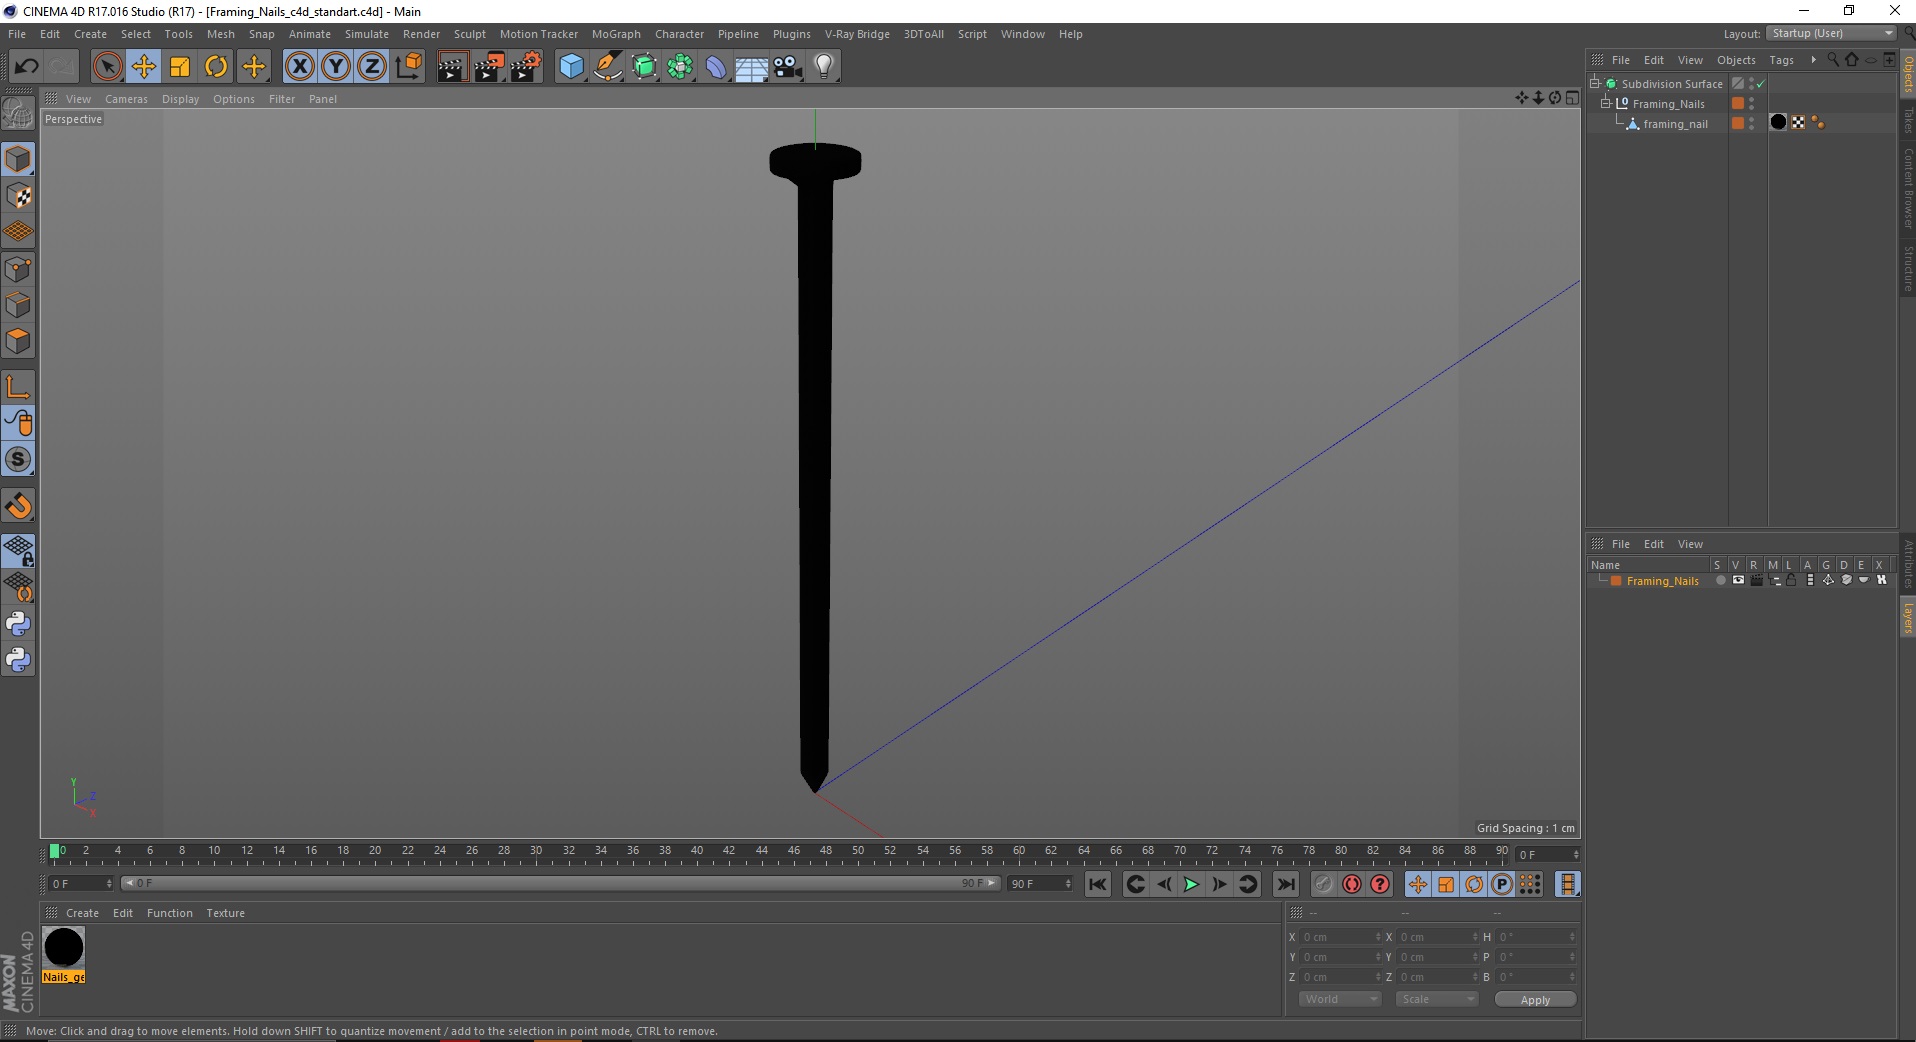
Task: Collapse the Subdivision Surface tree item
Action: pyautogui.click(x=1595, y=83)
